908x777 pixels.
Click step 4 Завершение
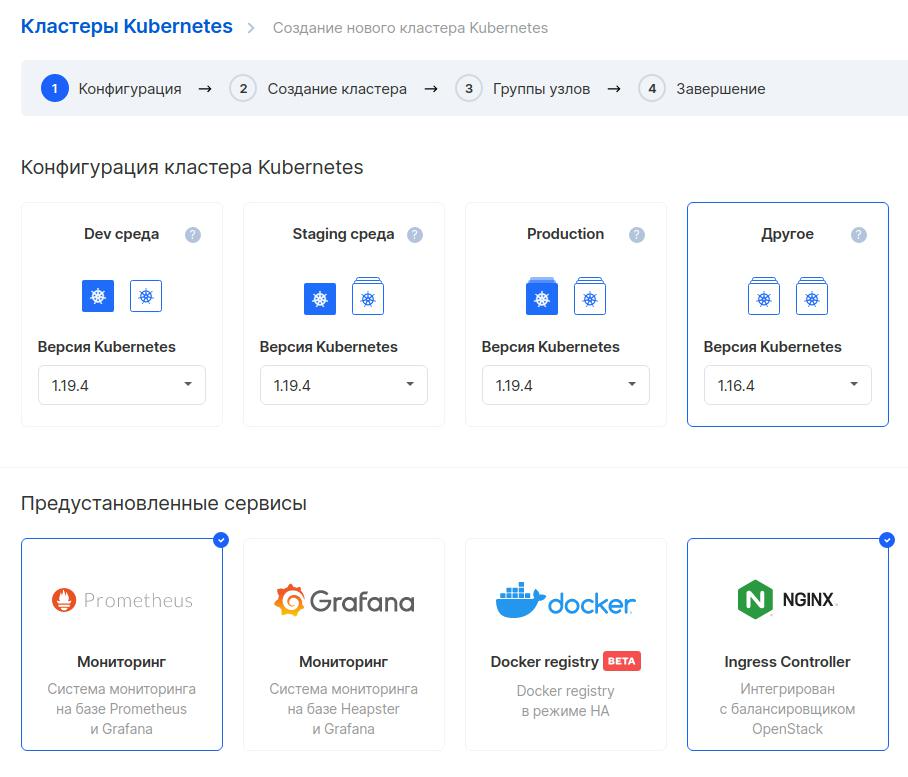(702, 89)
